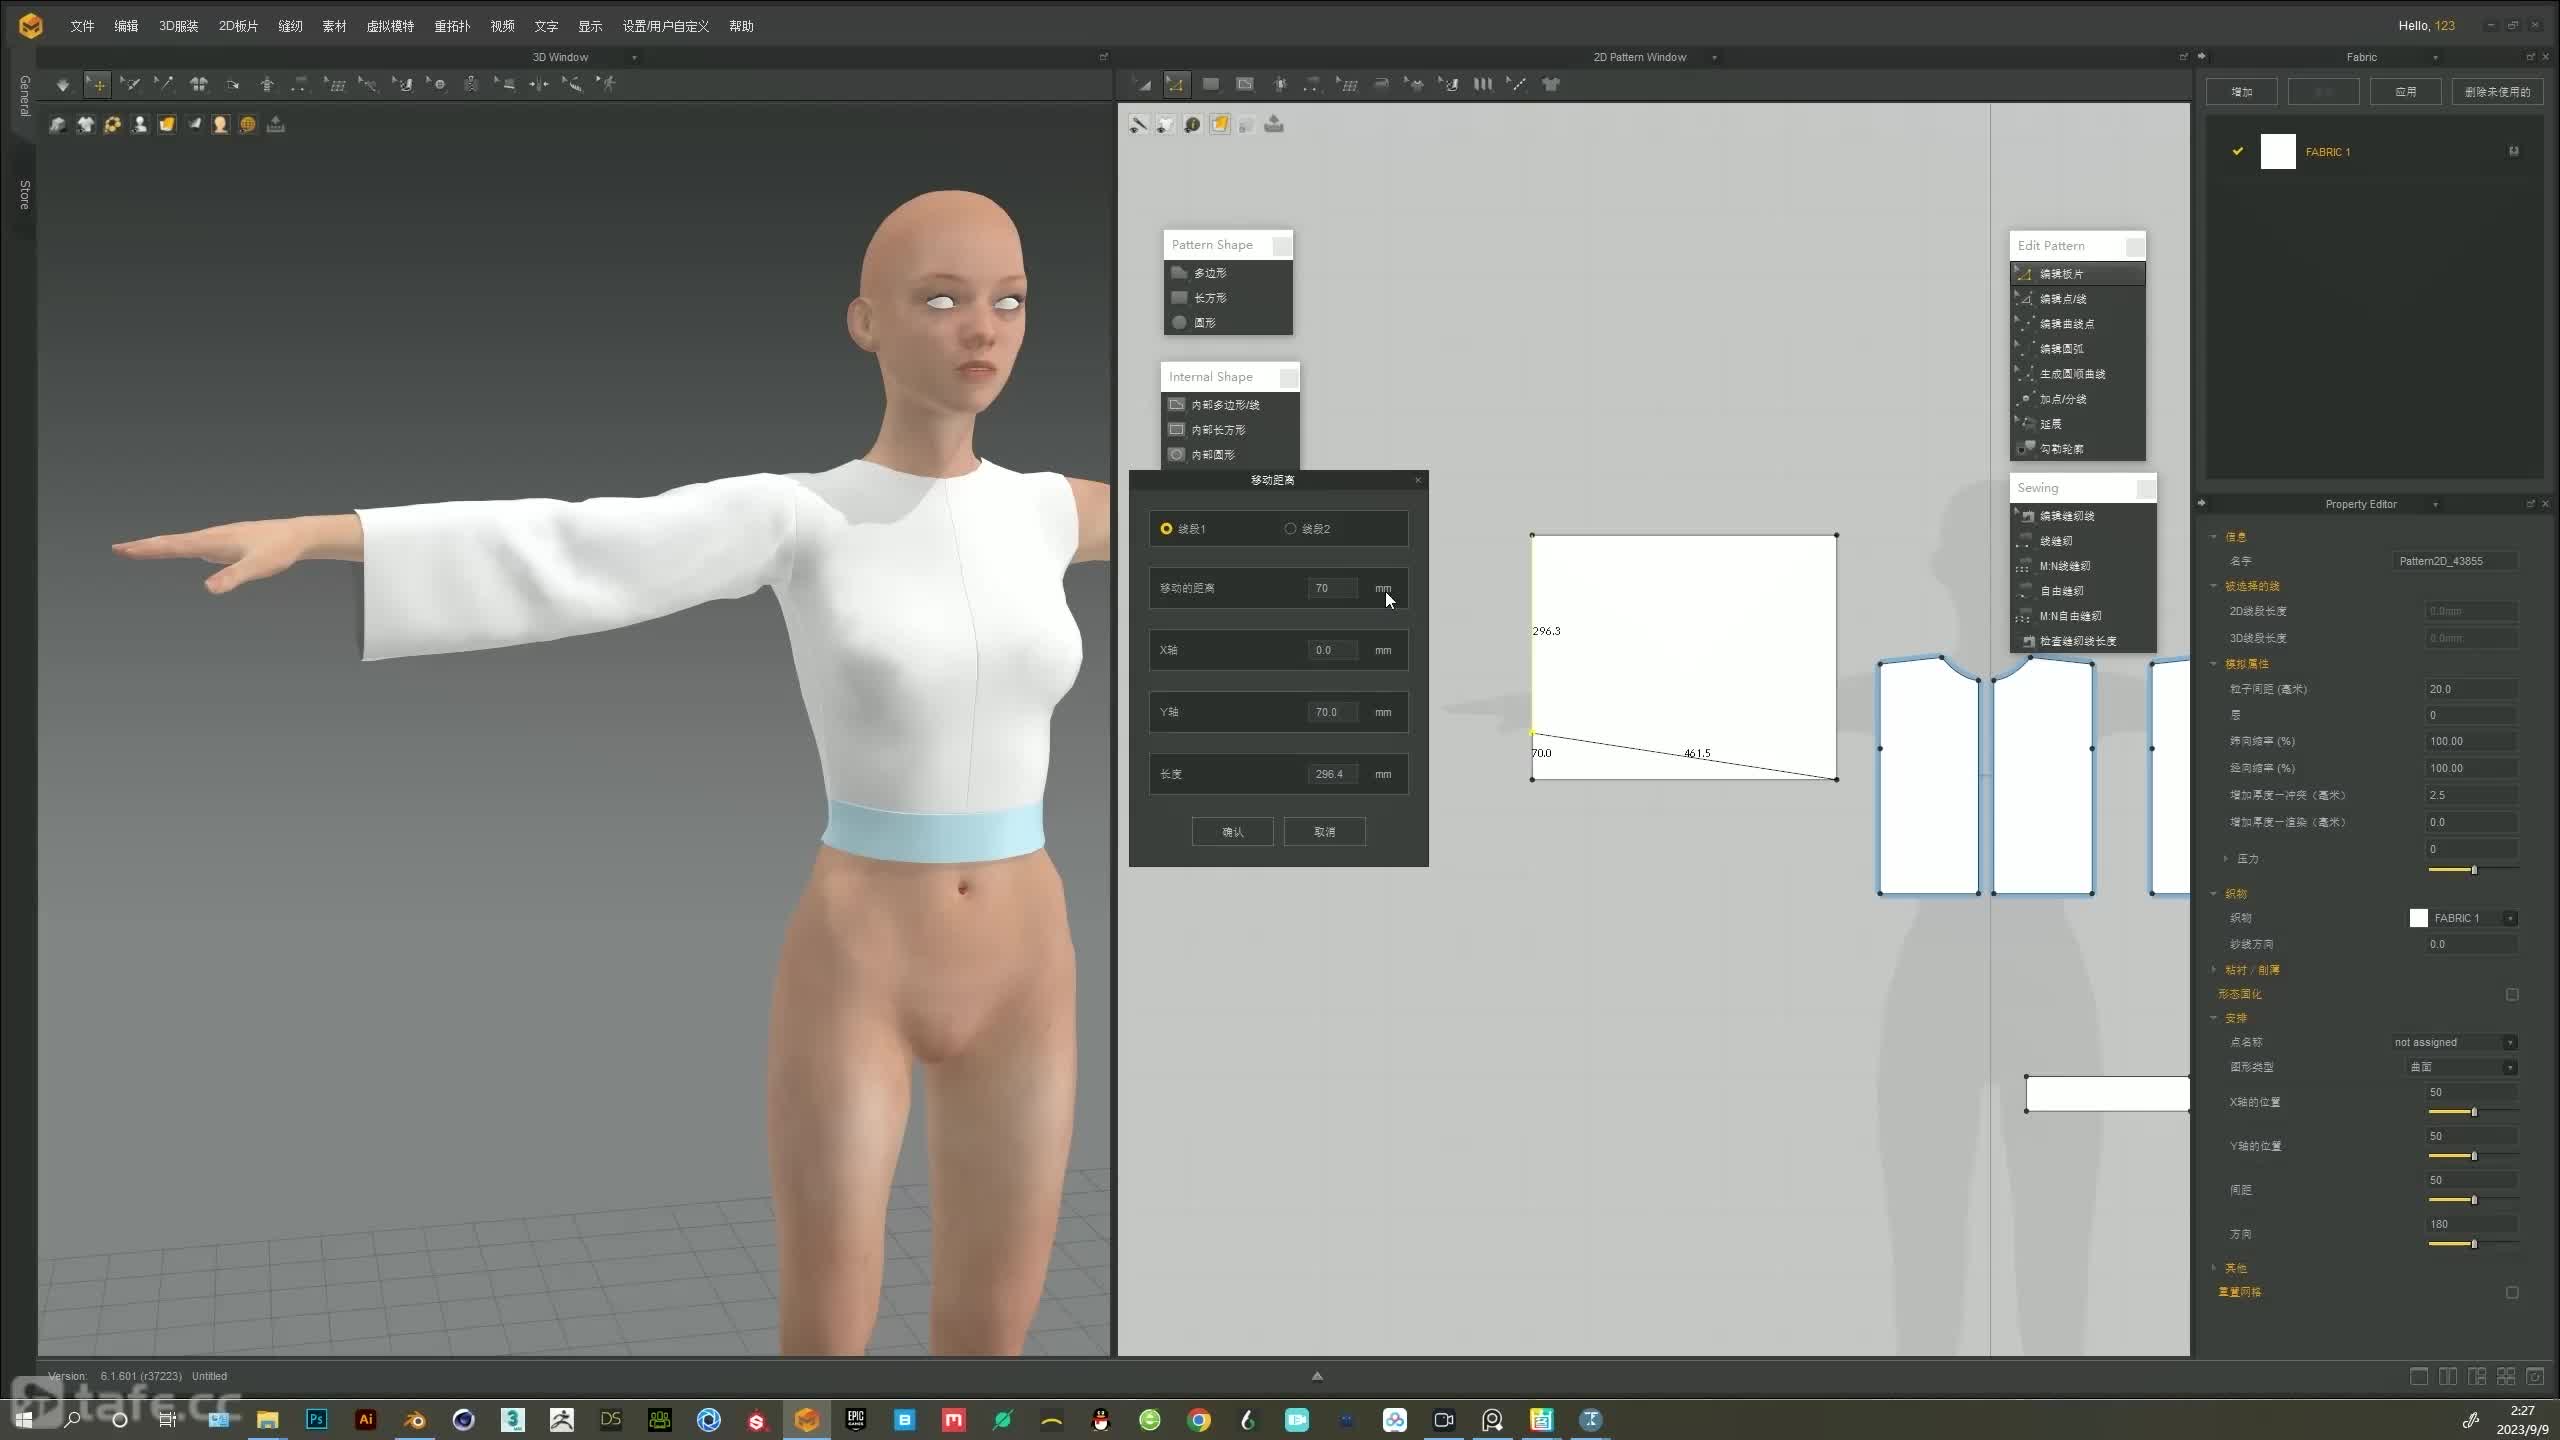Open Chrome from the taskbar
The width and height of the screenshot is (2560, 1440).
point(1199,1420)
